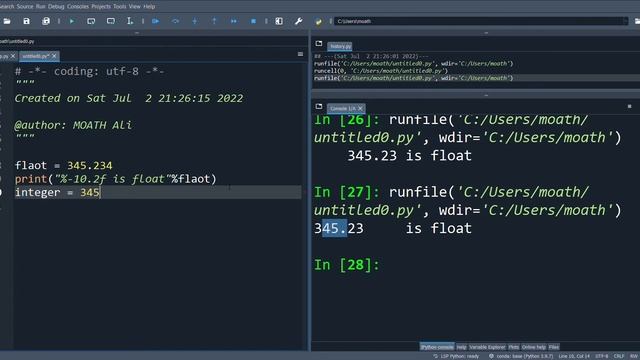Viewport: 640px width, 360px height.
Task: Click the Line/Col cursor position status
Action: (x=574, y=356)
